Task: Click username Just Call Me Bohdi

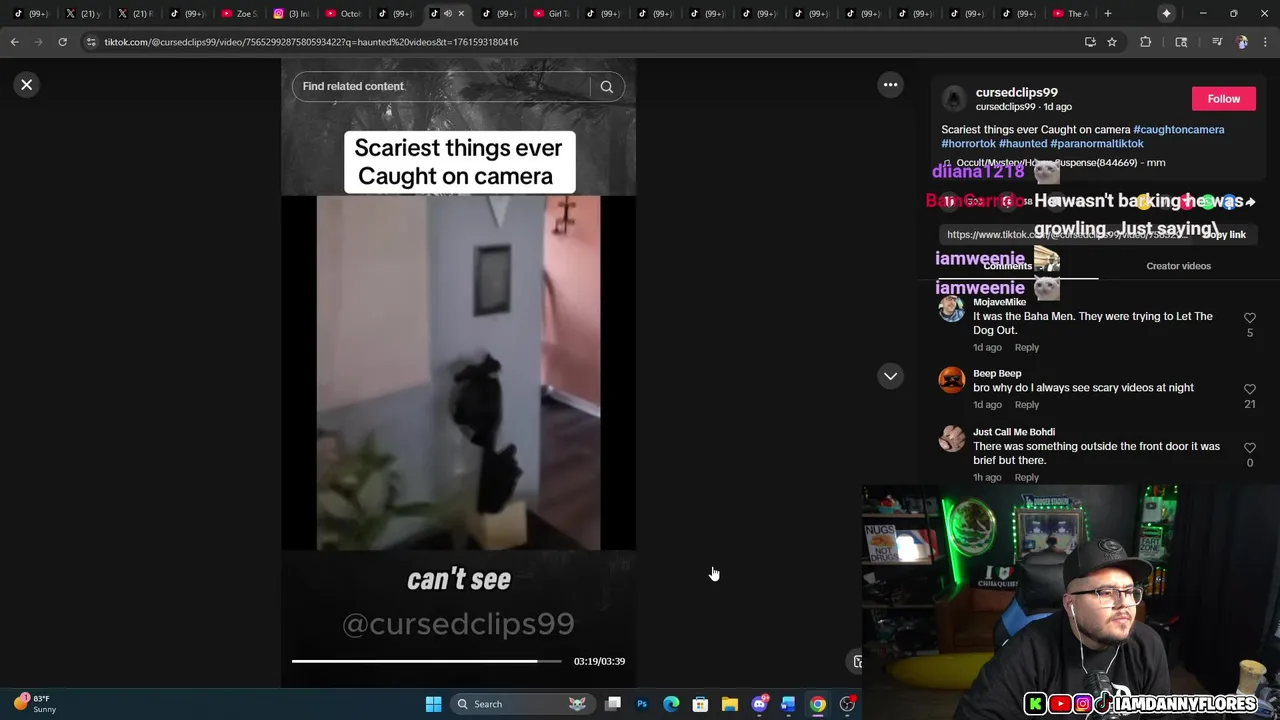Action: (1014, 432)
